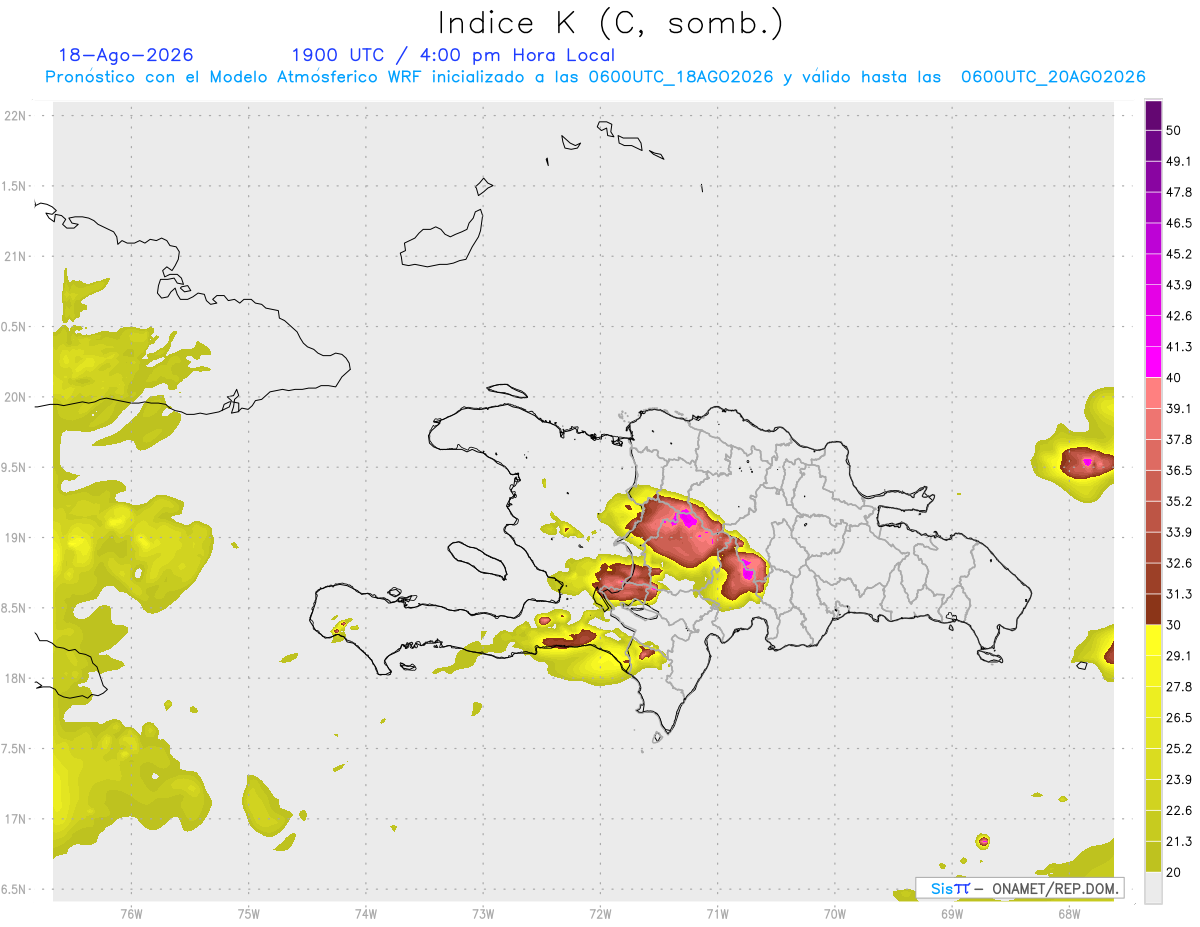Viewport: 1200px width, 927px height.
Task: Click the color scale value "45.2"
Action: click(x=1179, y=254)
